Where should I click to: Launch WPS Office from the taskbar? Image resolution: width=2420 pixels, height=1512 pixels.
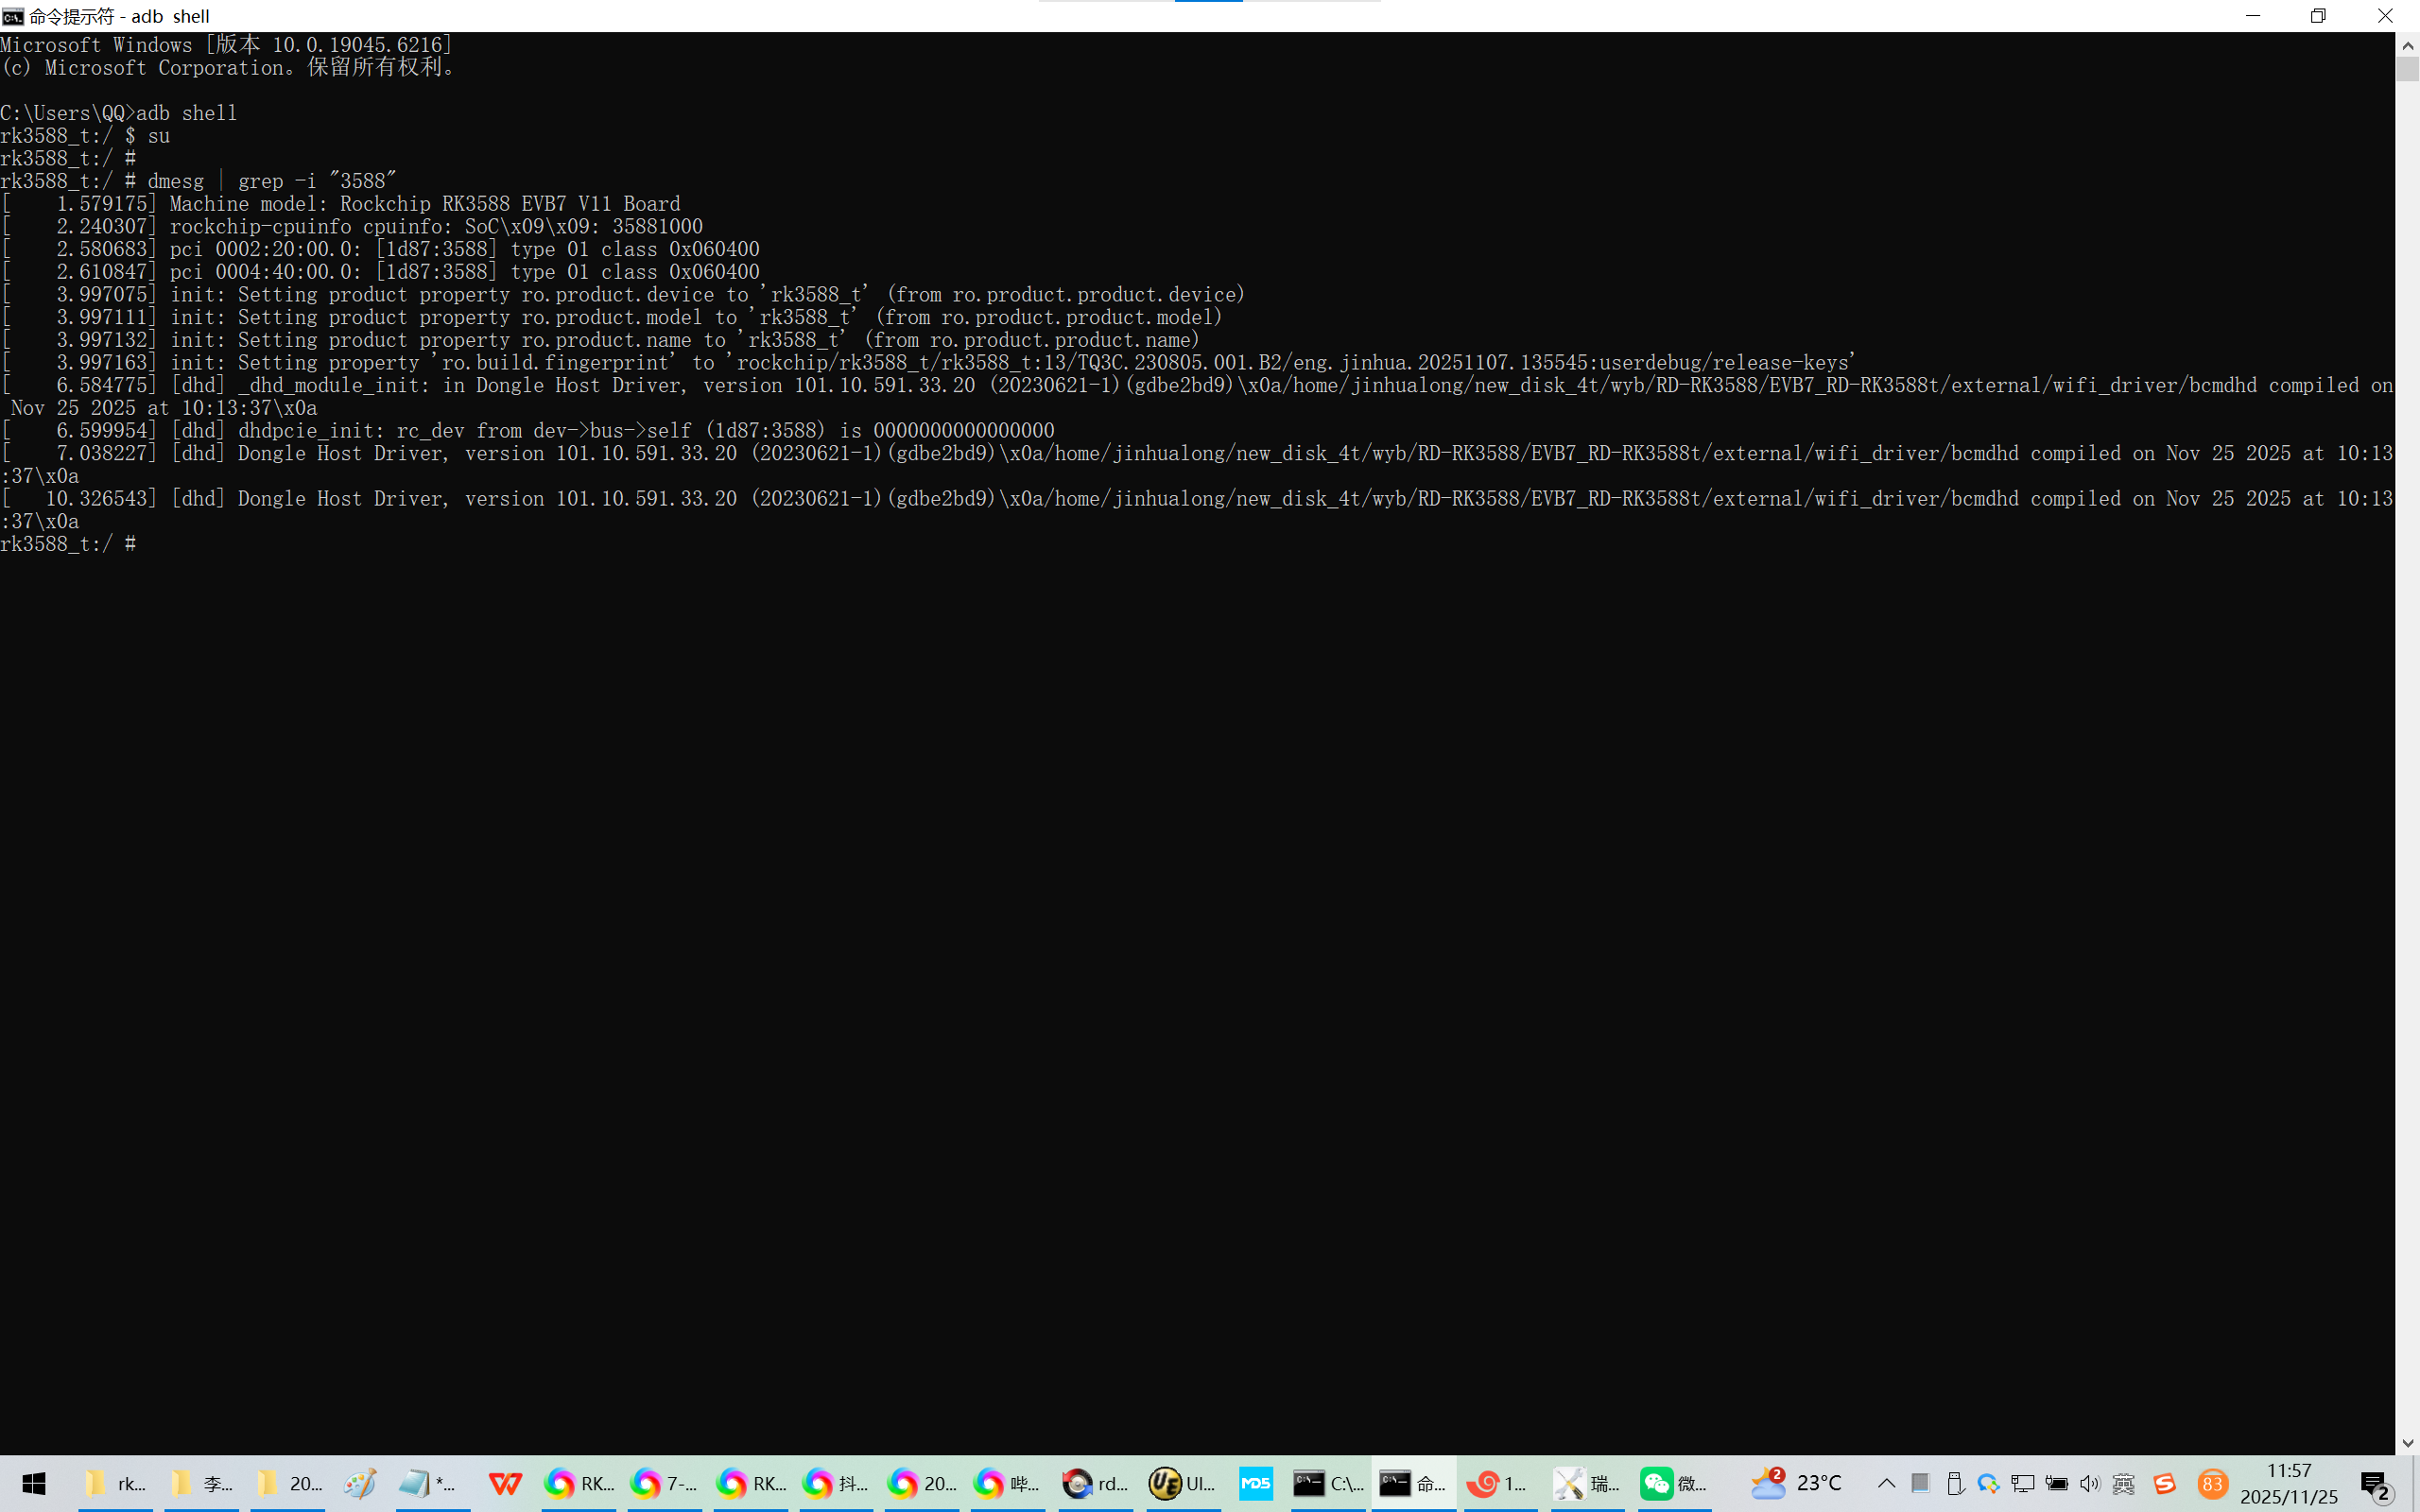click(505, 1483)
